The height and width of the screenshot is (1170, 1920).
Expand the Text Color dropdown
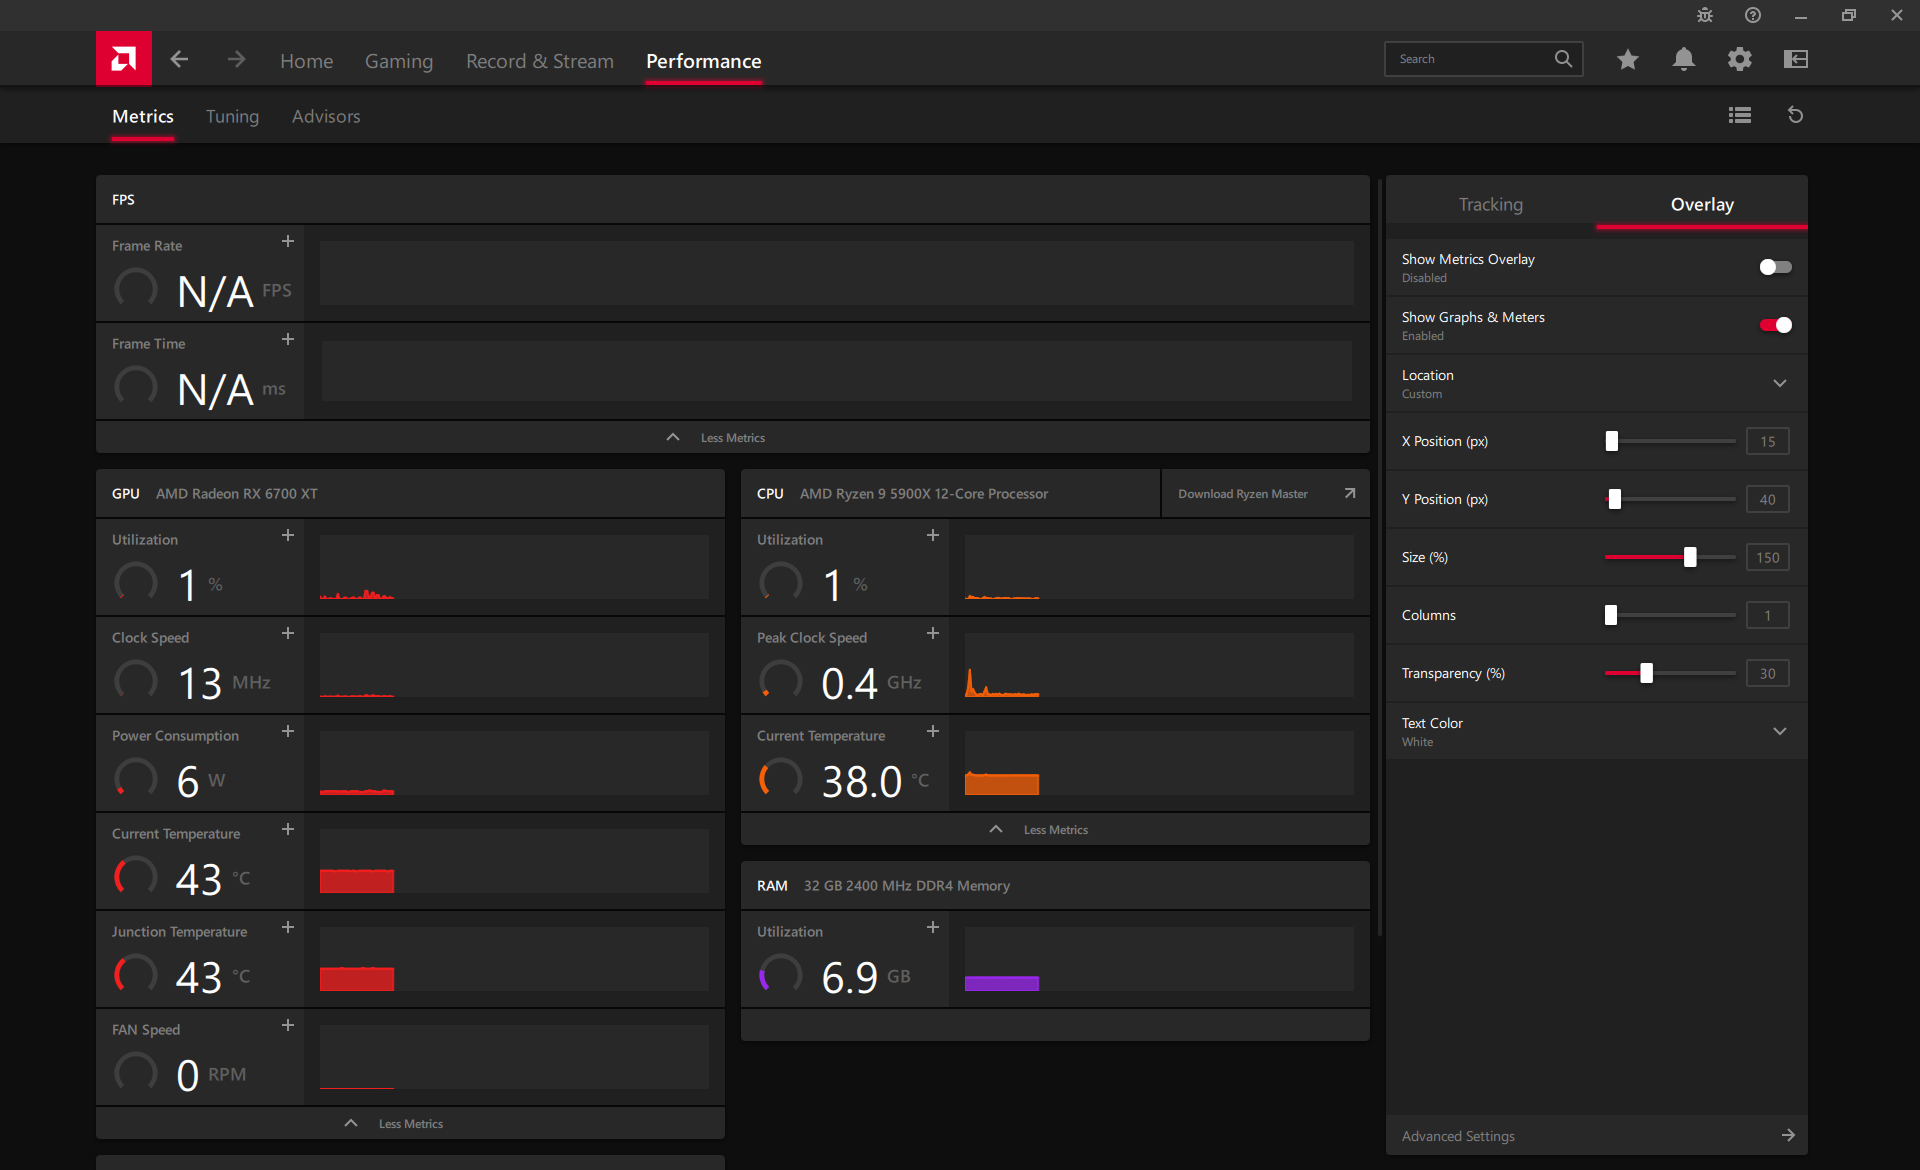click(1779, 731)
